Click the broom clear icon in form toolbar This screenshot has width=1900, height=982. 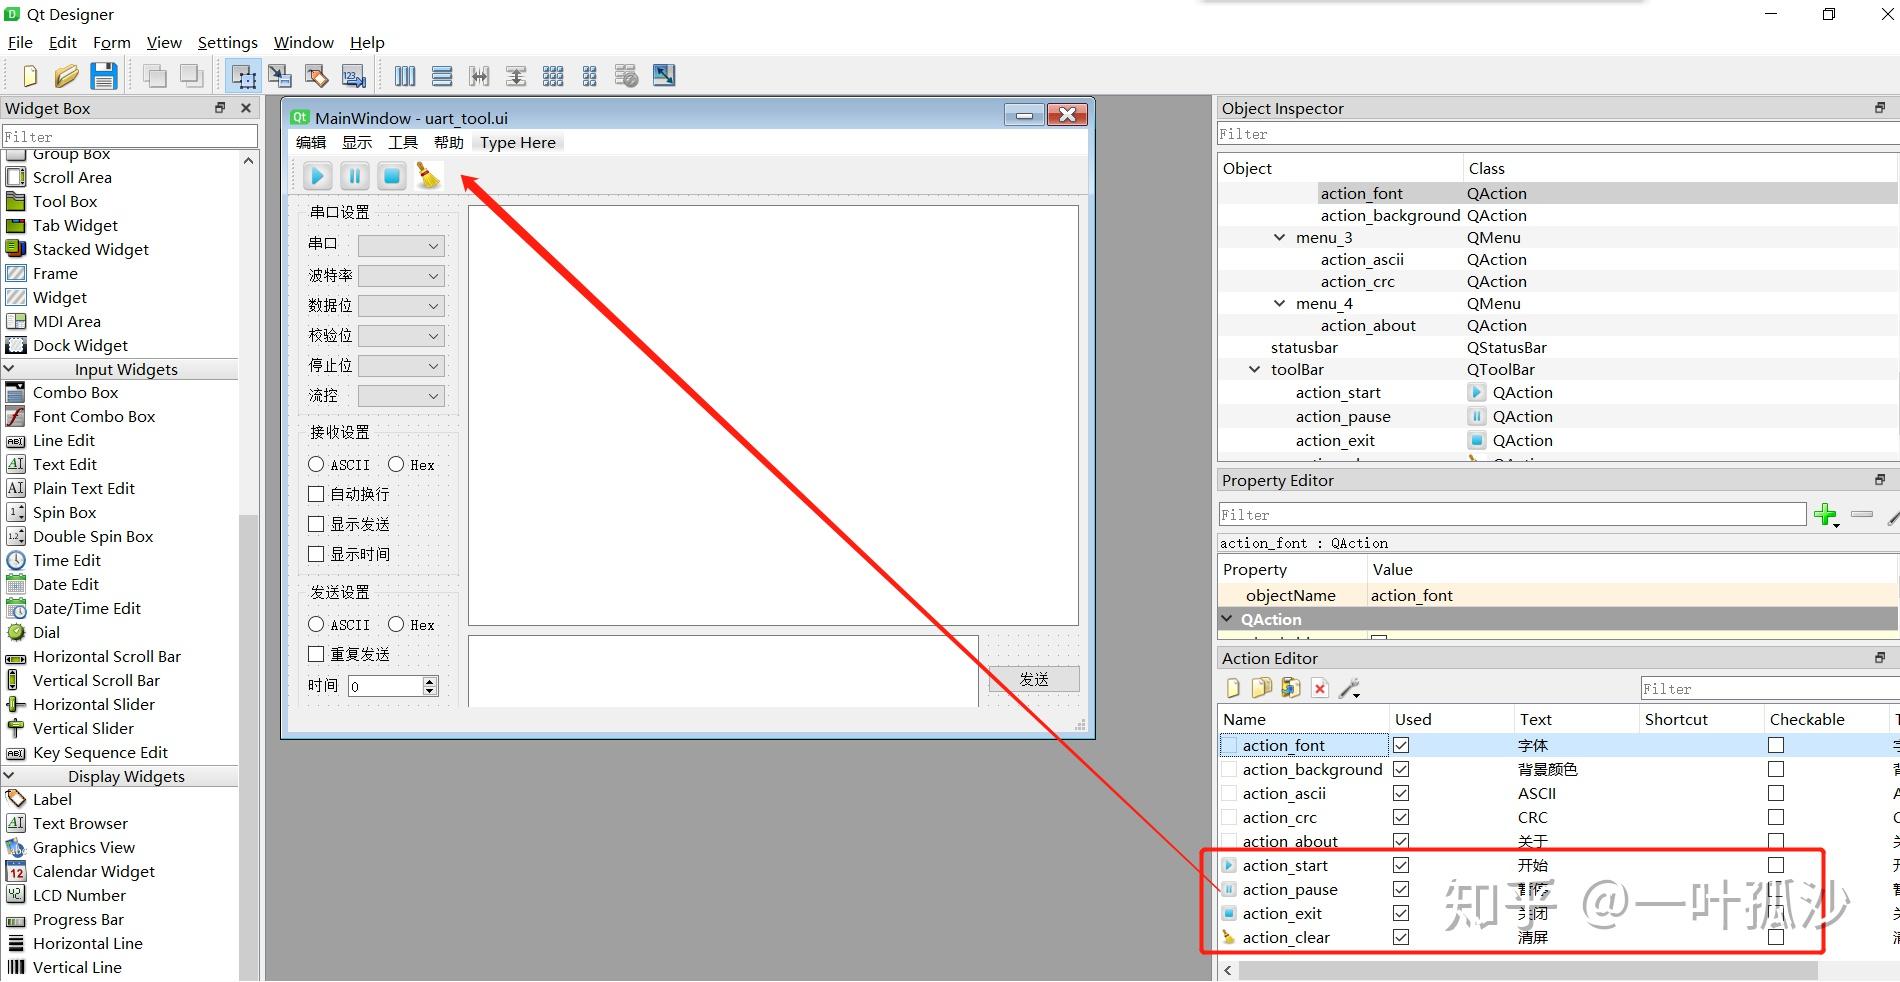coord(429,176)
